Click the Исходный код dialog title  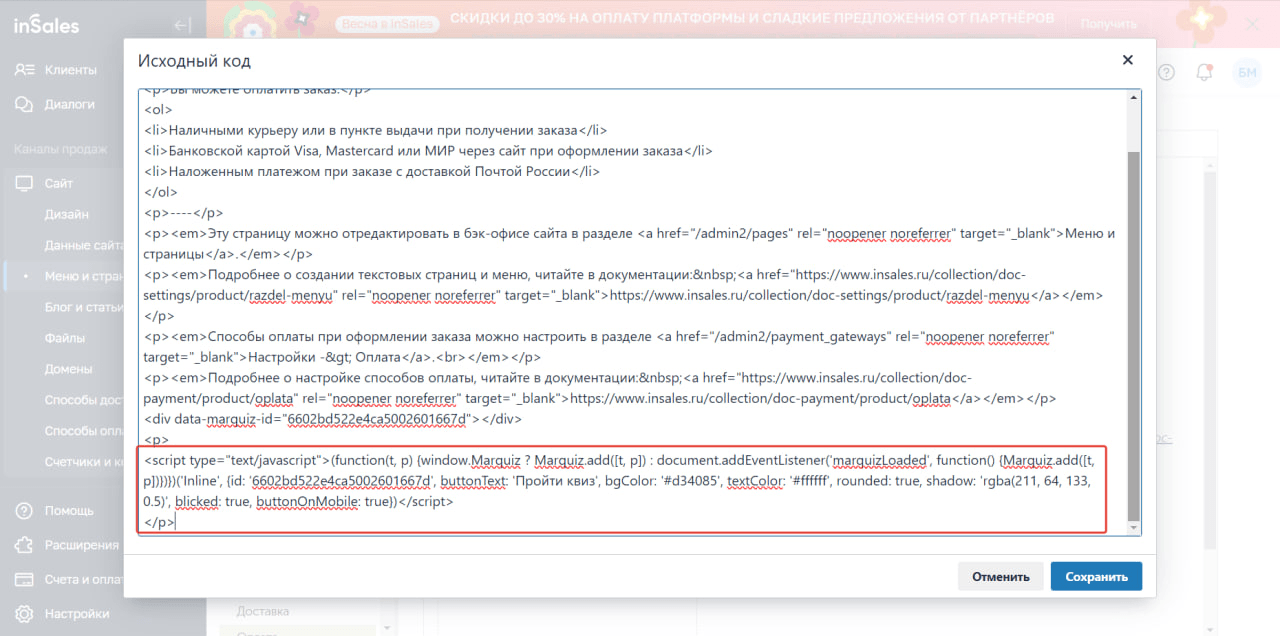point(194,61)
